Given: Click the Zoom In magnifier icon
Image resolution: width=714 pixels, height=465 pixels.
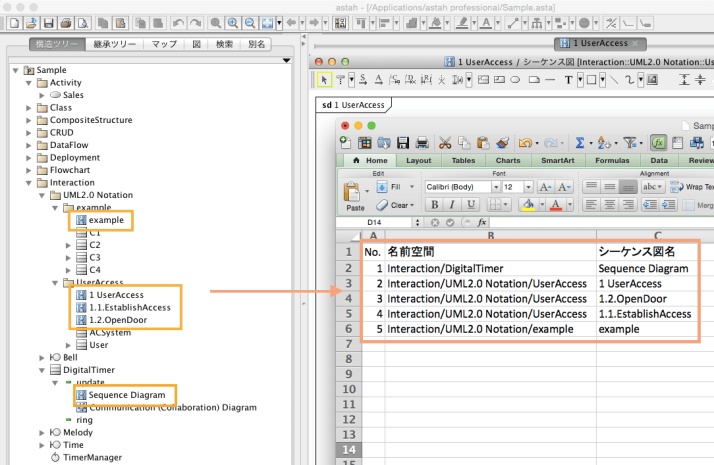Looking at the screenshot, I should click(x=231, y=22).
